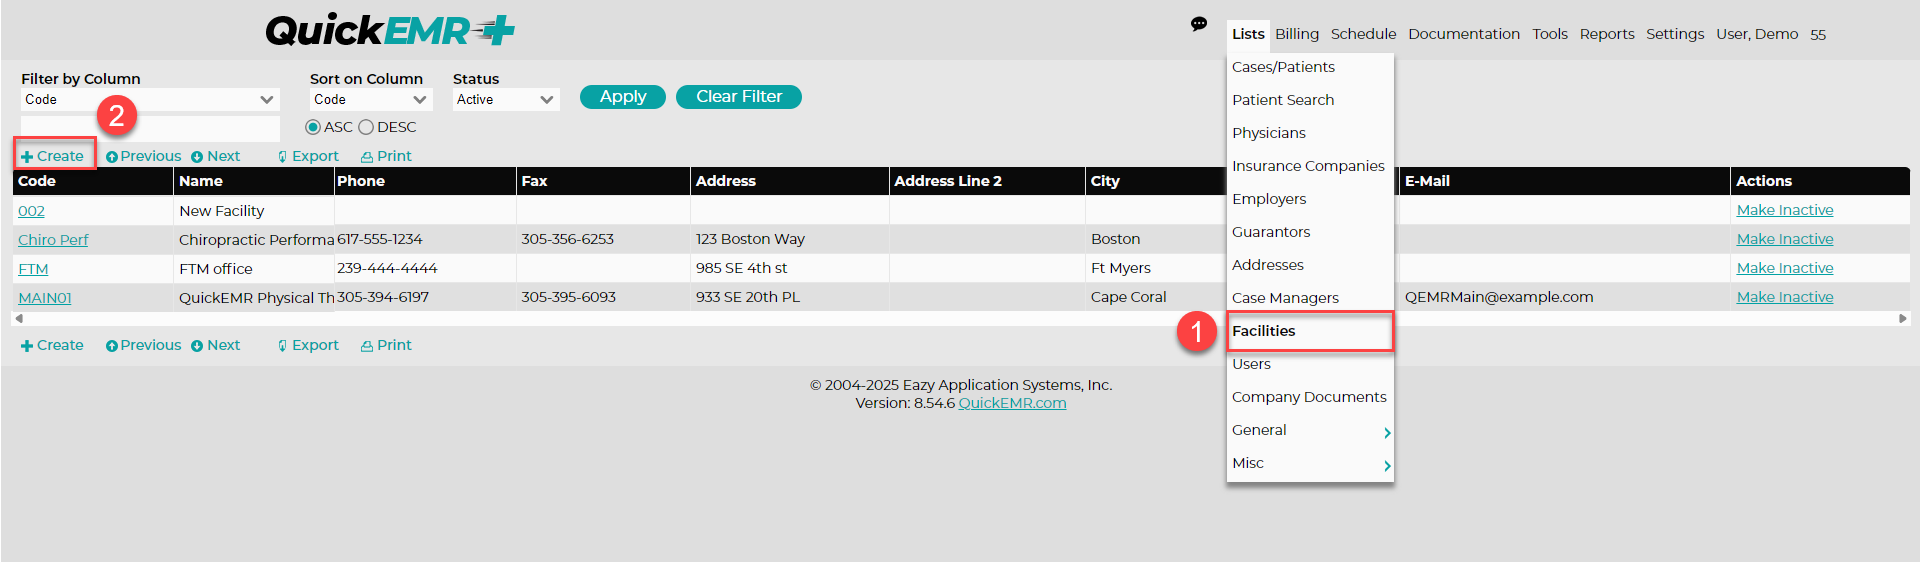Click the Apply button
Image resolution: width=1920 pixels, height=562 pixels.
click(623, 97)
